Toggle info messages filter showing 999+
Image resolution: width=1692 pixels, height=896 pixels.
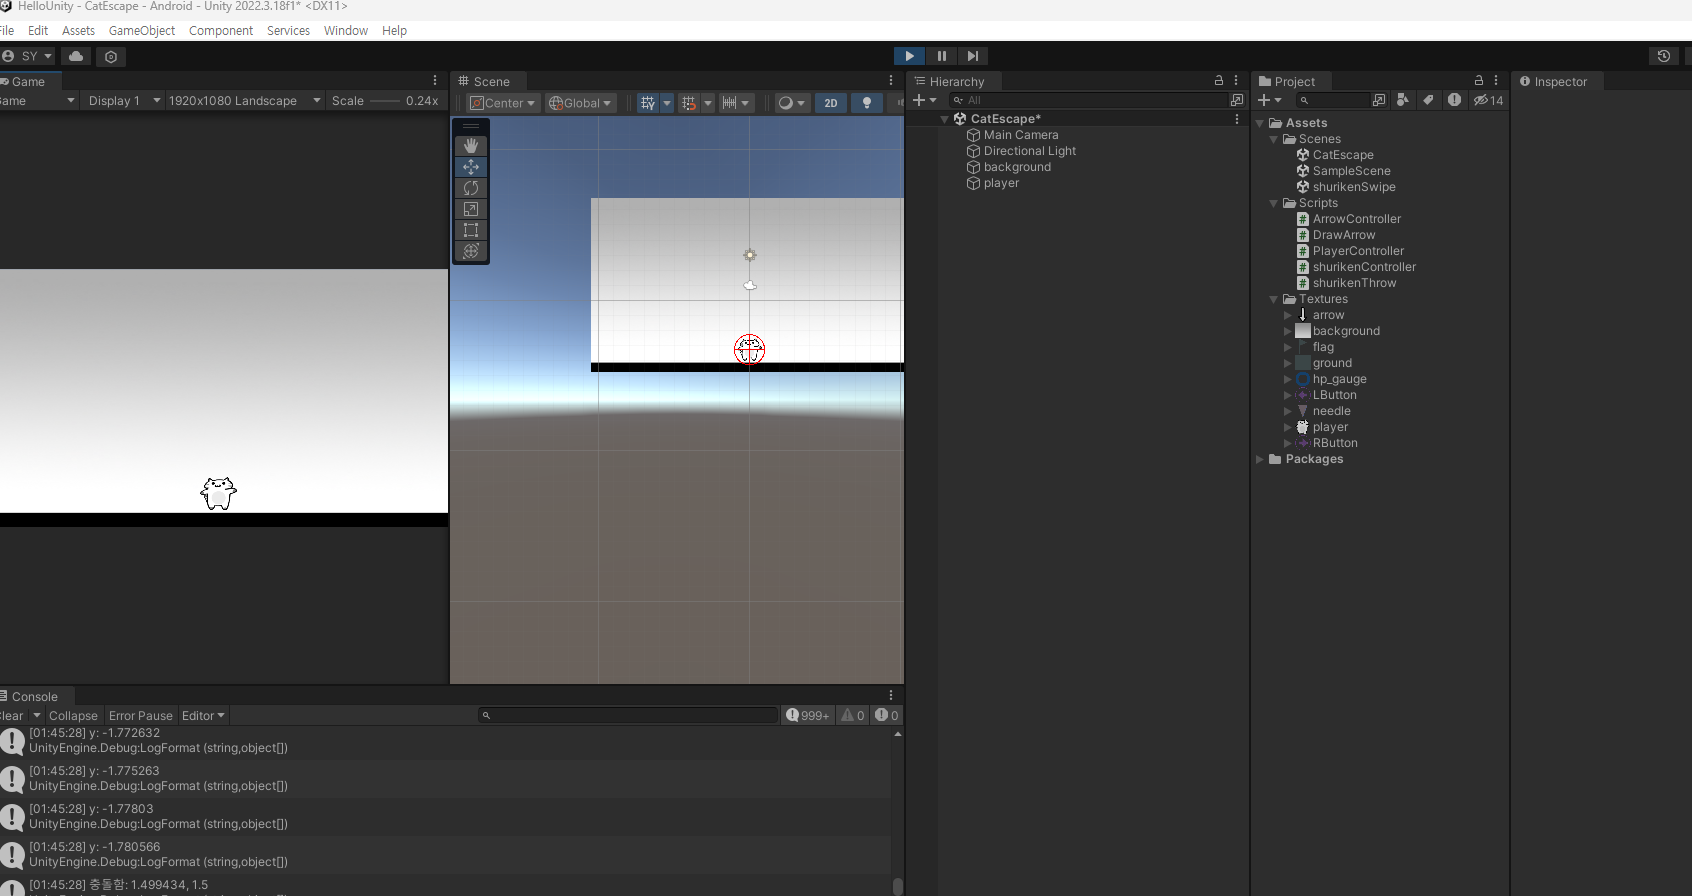[807, 715]
